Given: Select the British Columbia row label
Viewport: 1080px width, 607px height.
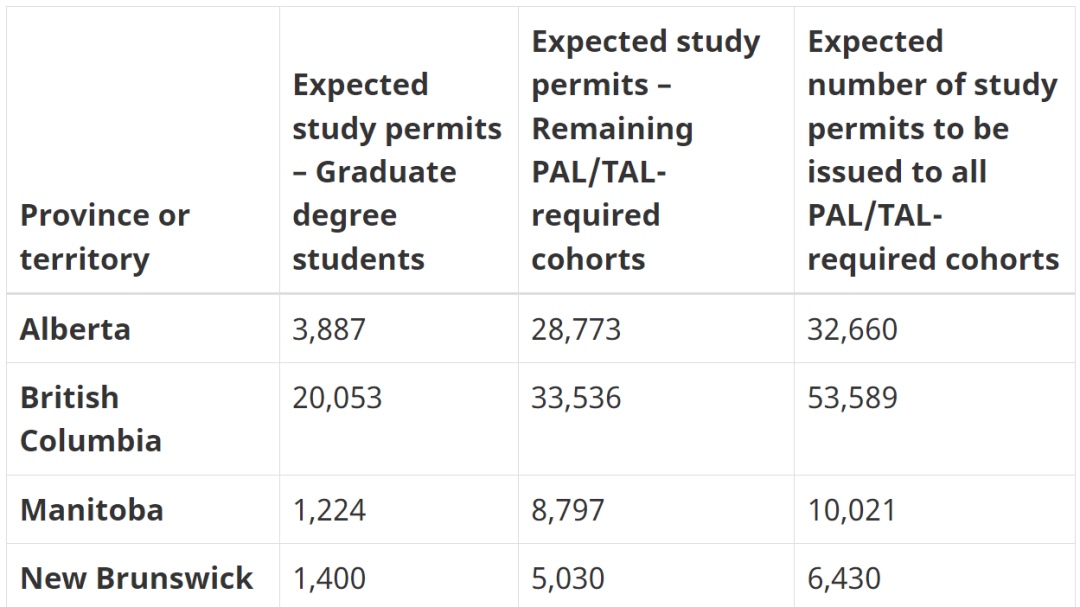Looking at the screenshot, I should (90, 419).
